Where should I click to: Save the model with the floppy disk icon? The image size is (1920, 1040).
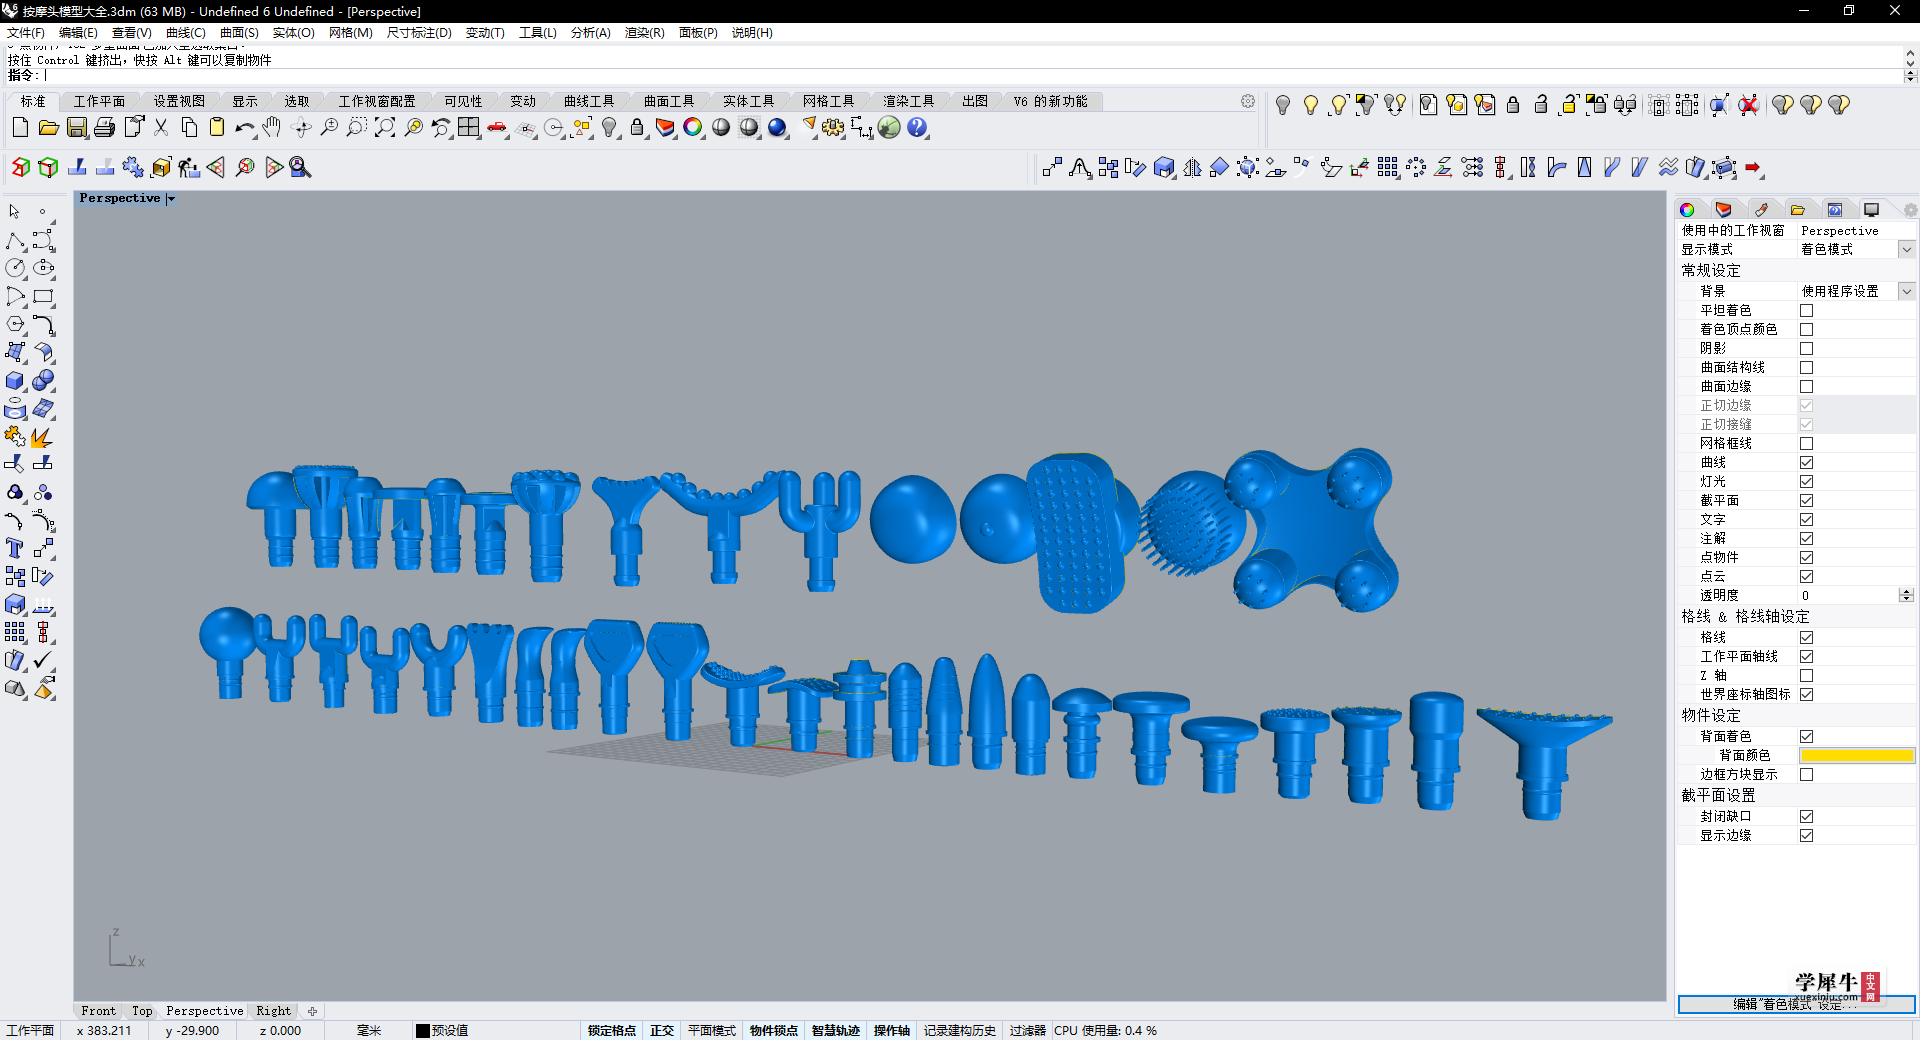tap(76, 128)
